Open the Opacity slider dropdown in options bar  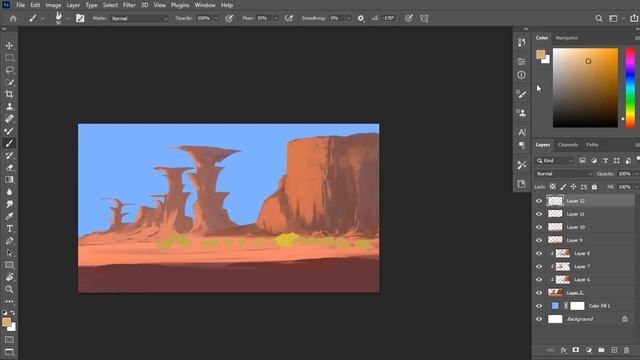[x=216, y=18]
